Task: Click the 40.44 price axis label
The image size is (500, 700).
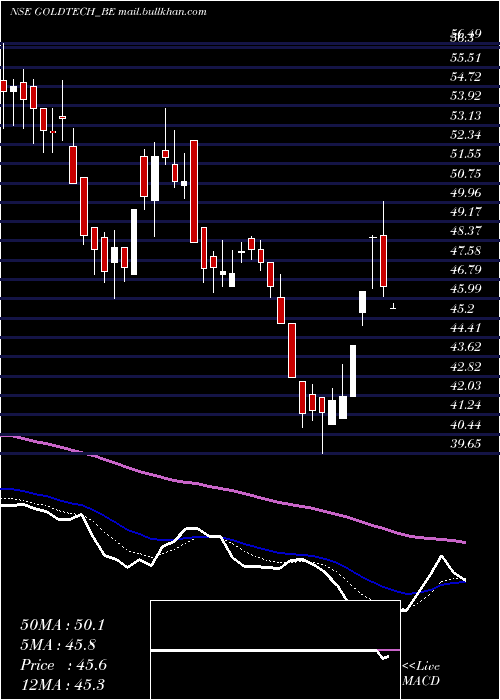Action: (466, 425)
